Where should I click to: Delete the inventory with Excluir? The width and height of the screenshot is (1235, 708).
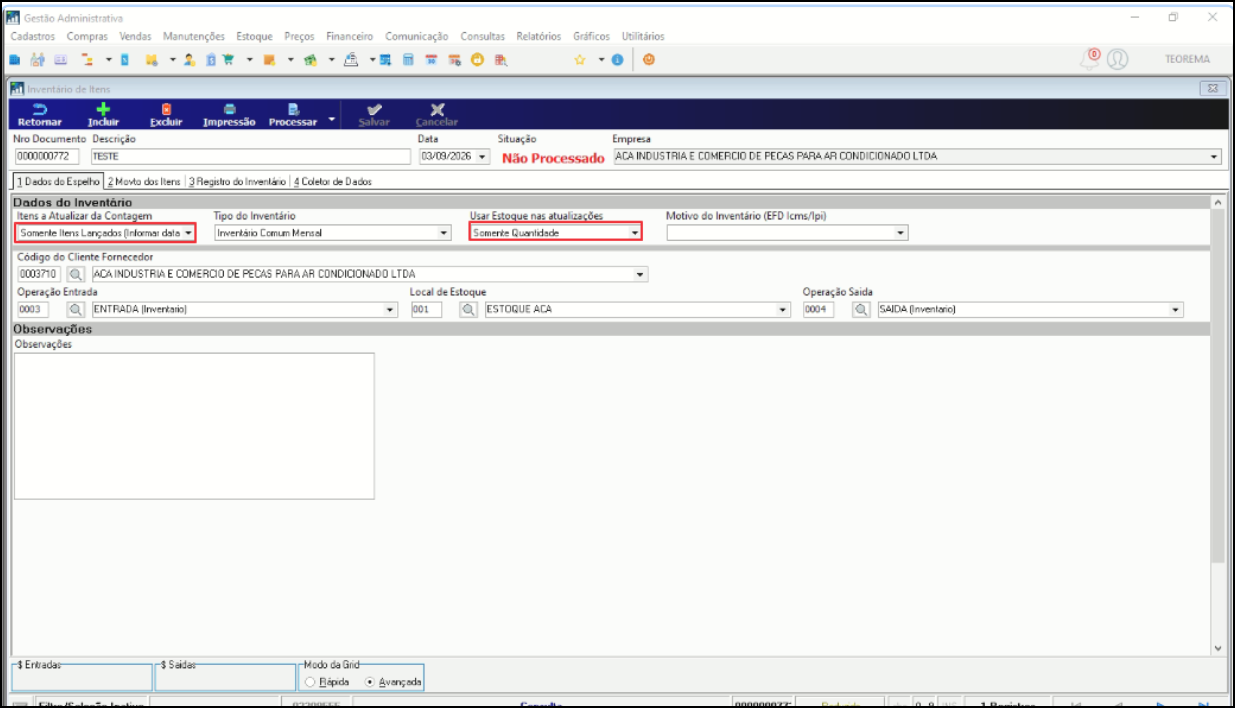[166, 115]
